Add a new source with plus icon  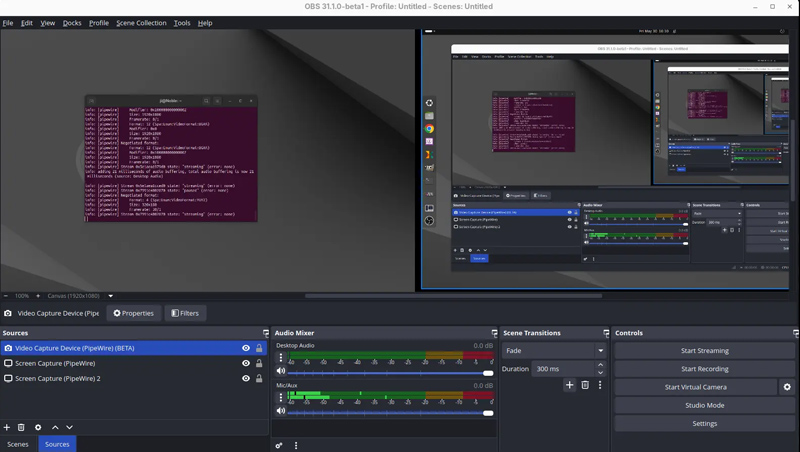[x=7, y=428]
